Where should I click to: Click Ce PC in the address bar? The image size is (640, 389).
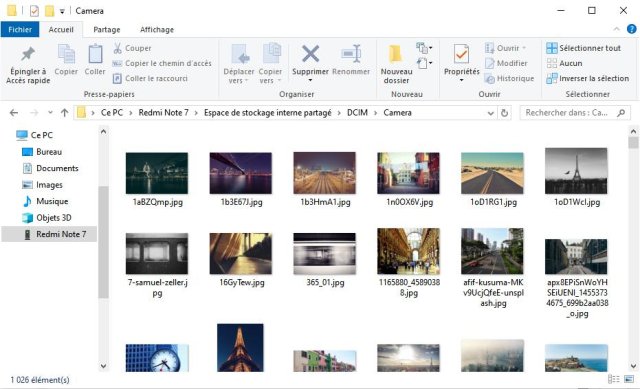[x=112, y=113]
